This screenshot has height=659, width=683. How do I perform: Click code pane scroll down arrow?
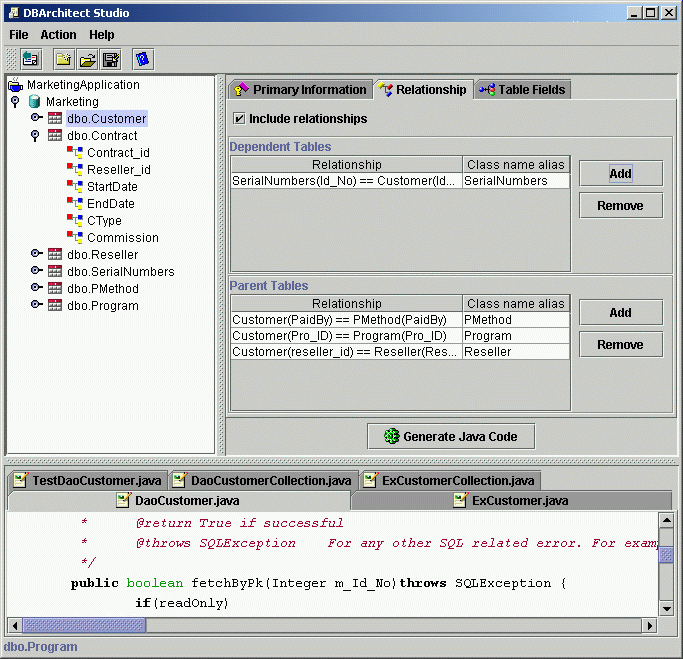pyautogui.click(x=666, y=609)
